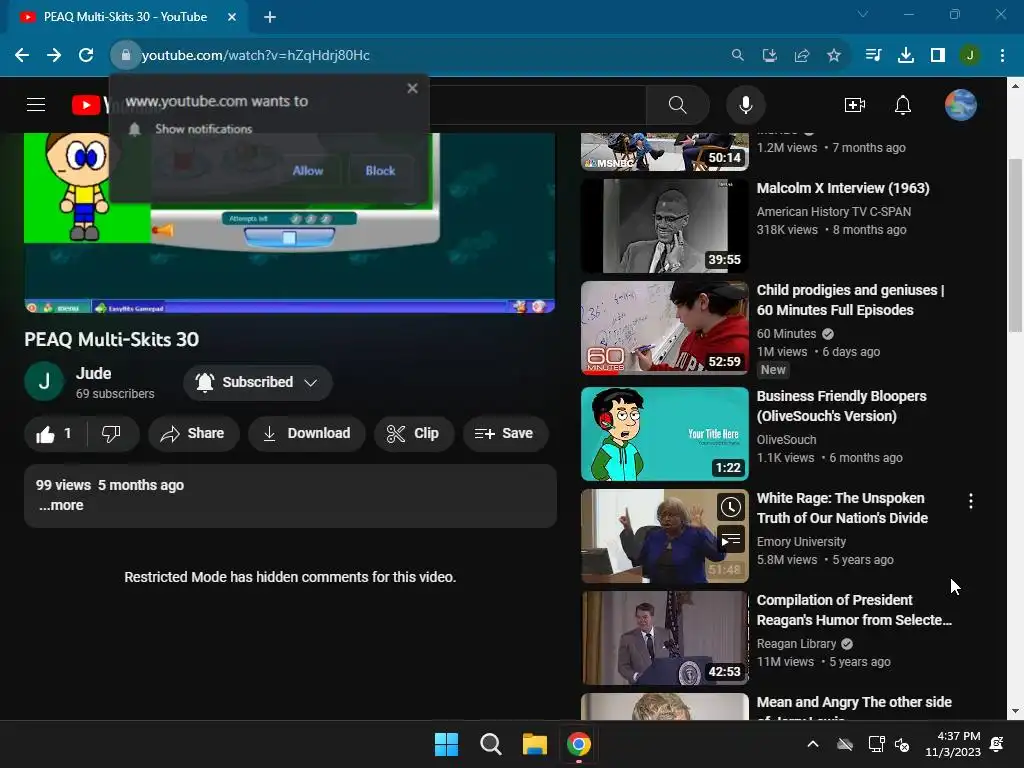Open Reagan Library channel name
The image size is (1024, 768).
point(796,644)
